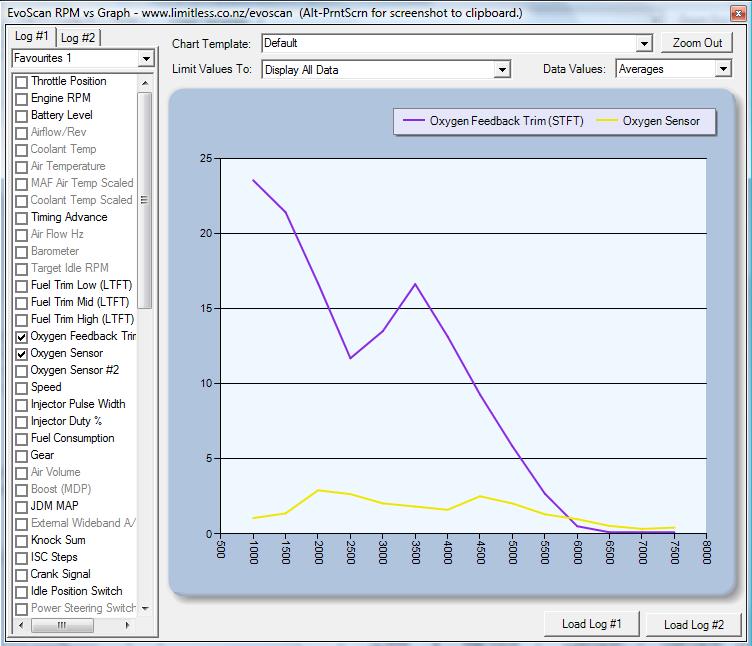Enable the JDM MAP checkbox
Image resolution: width=752 pixels, height=646 pixels.
(21, 507)
